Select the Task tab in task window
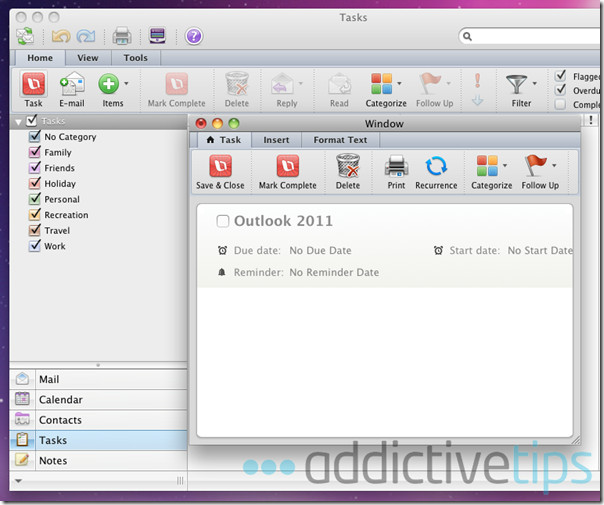The image size is (604, 505). [224, 140]
